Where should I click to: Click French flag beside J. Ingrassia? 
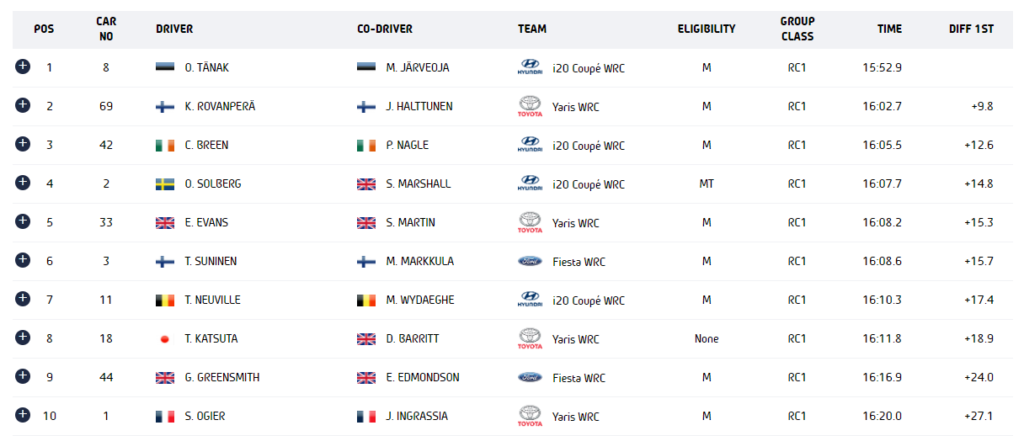click(366, 416)
